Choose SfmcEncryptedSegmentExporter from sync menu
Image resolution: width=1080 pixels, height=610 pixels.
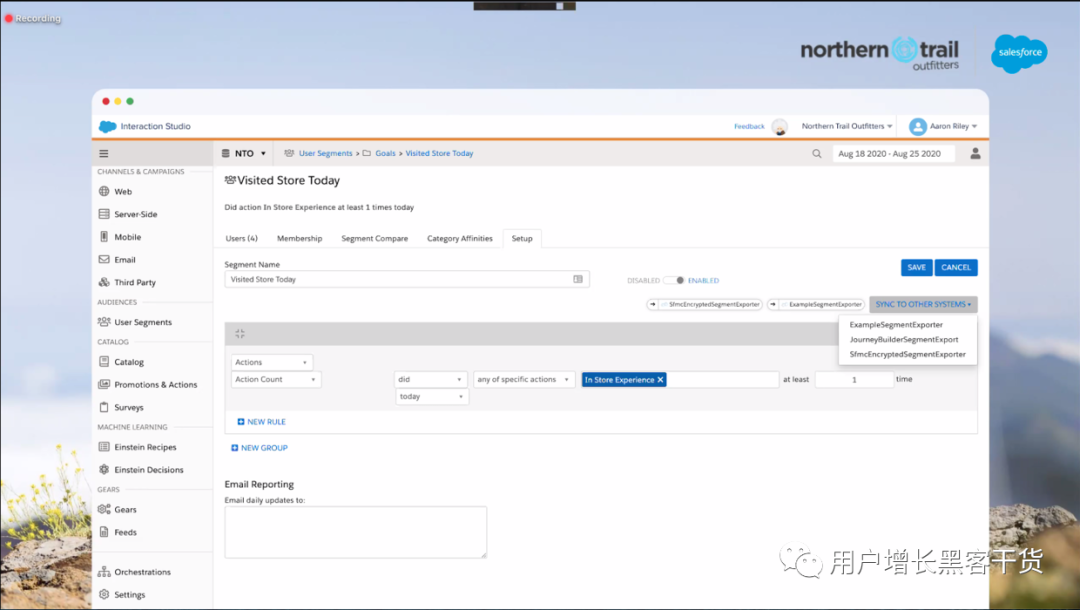[x=908, y=355]
